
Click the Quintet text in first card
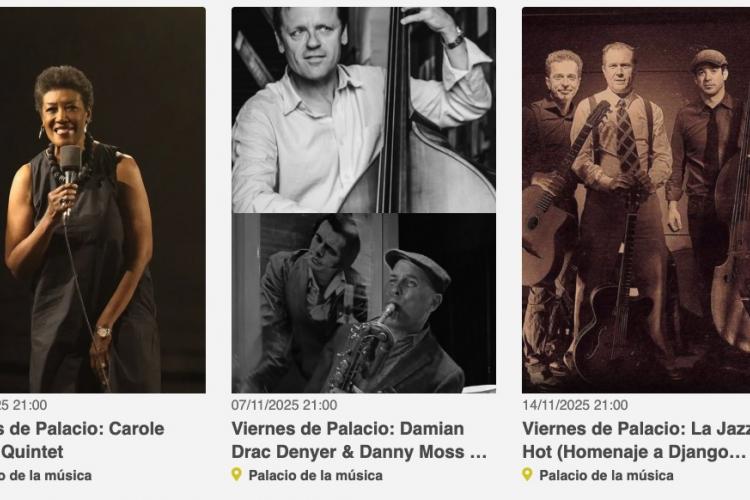[x=33, y=452]
